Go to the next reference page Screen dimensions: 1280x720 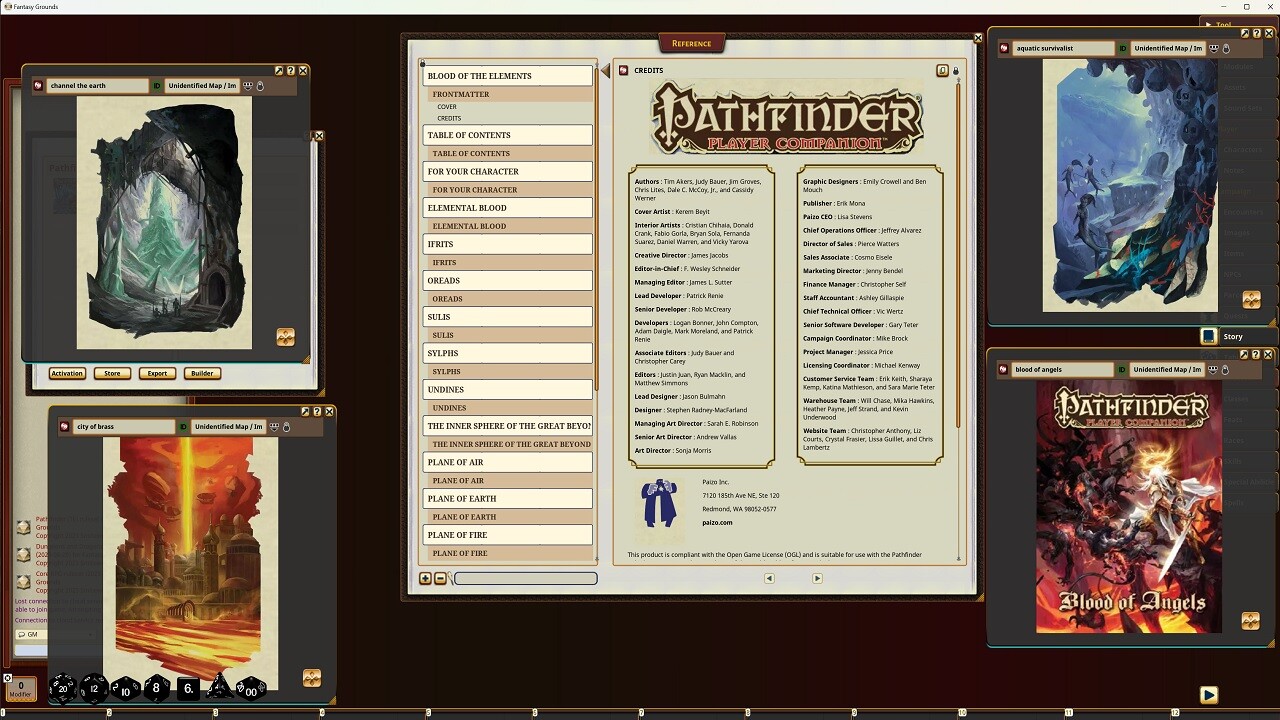click(817, 578)
